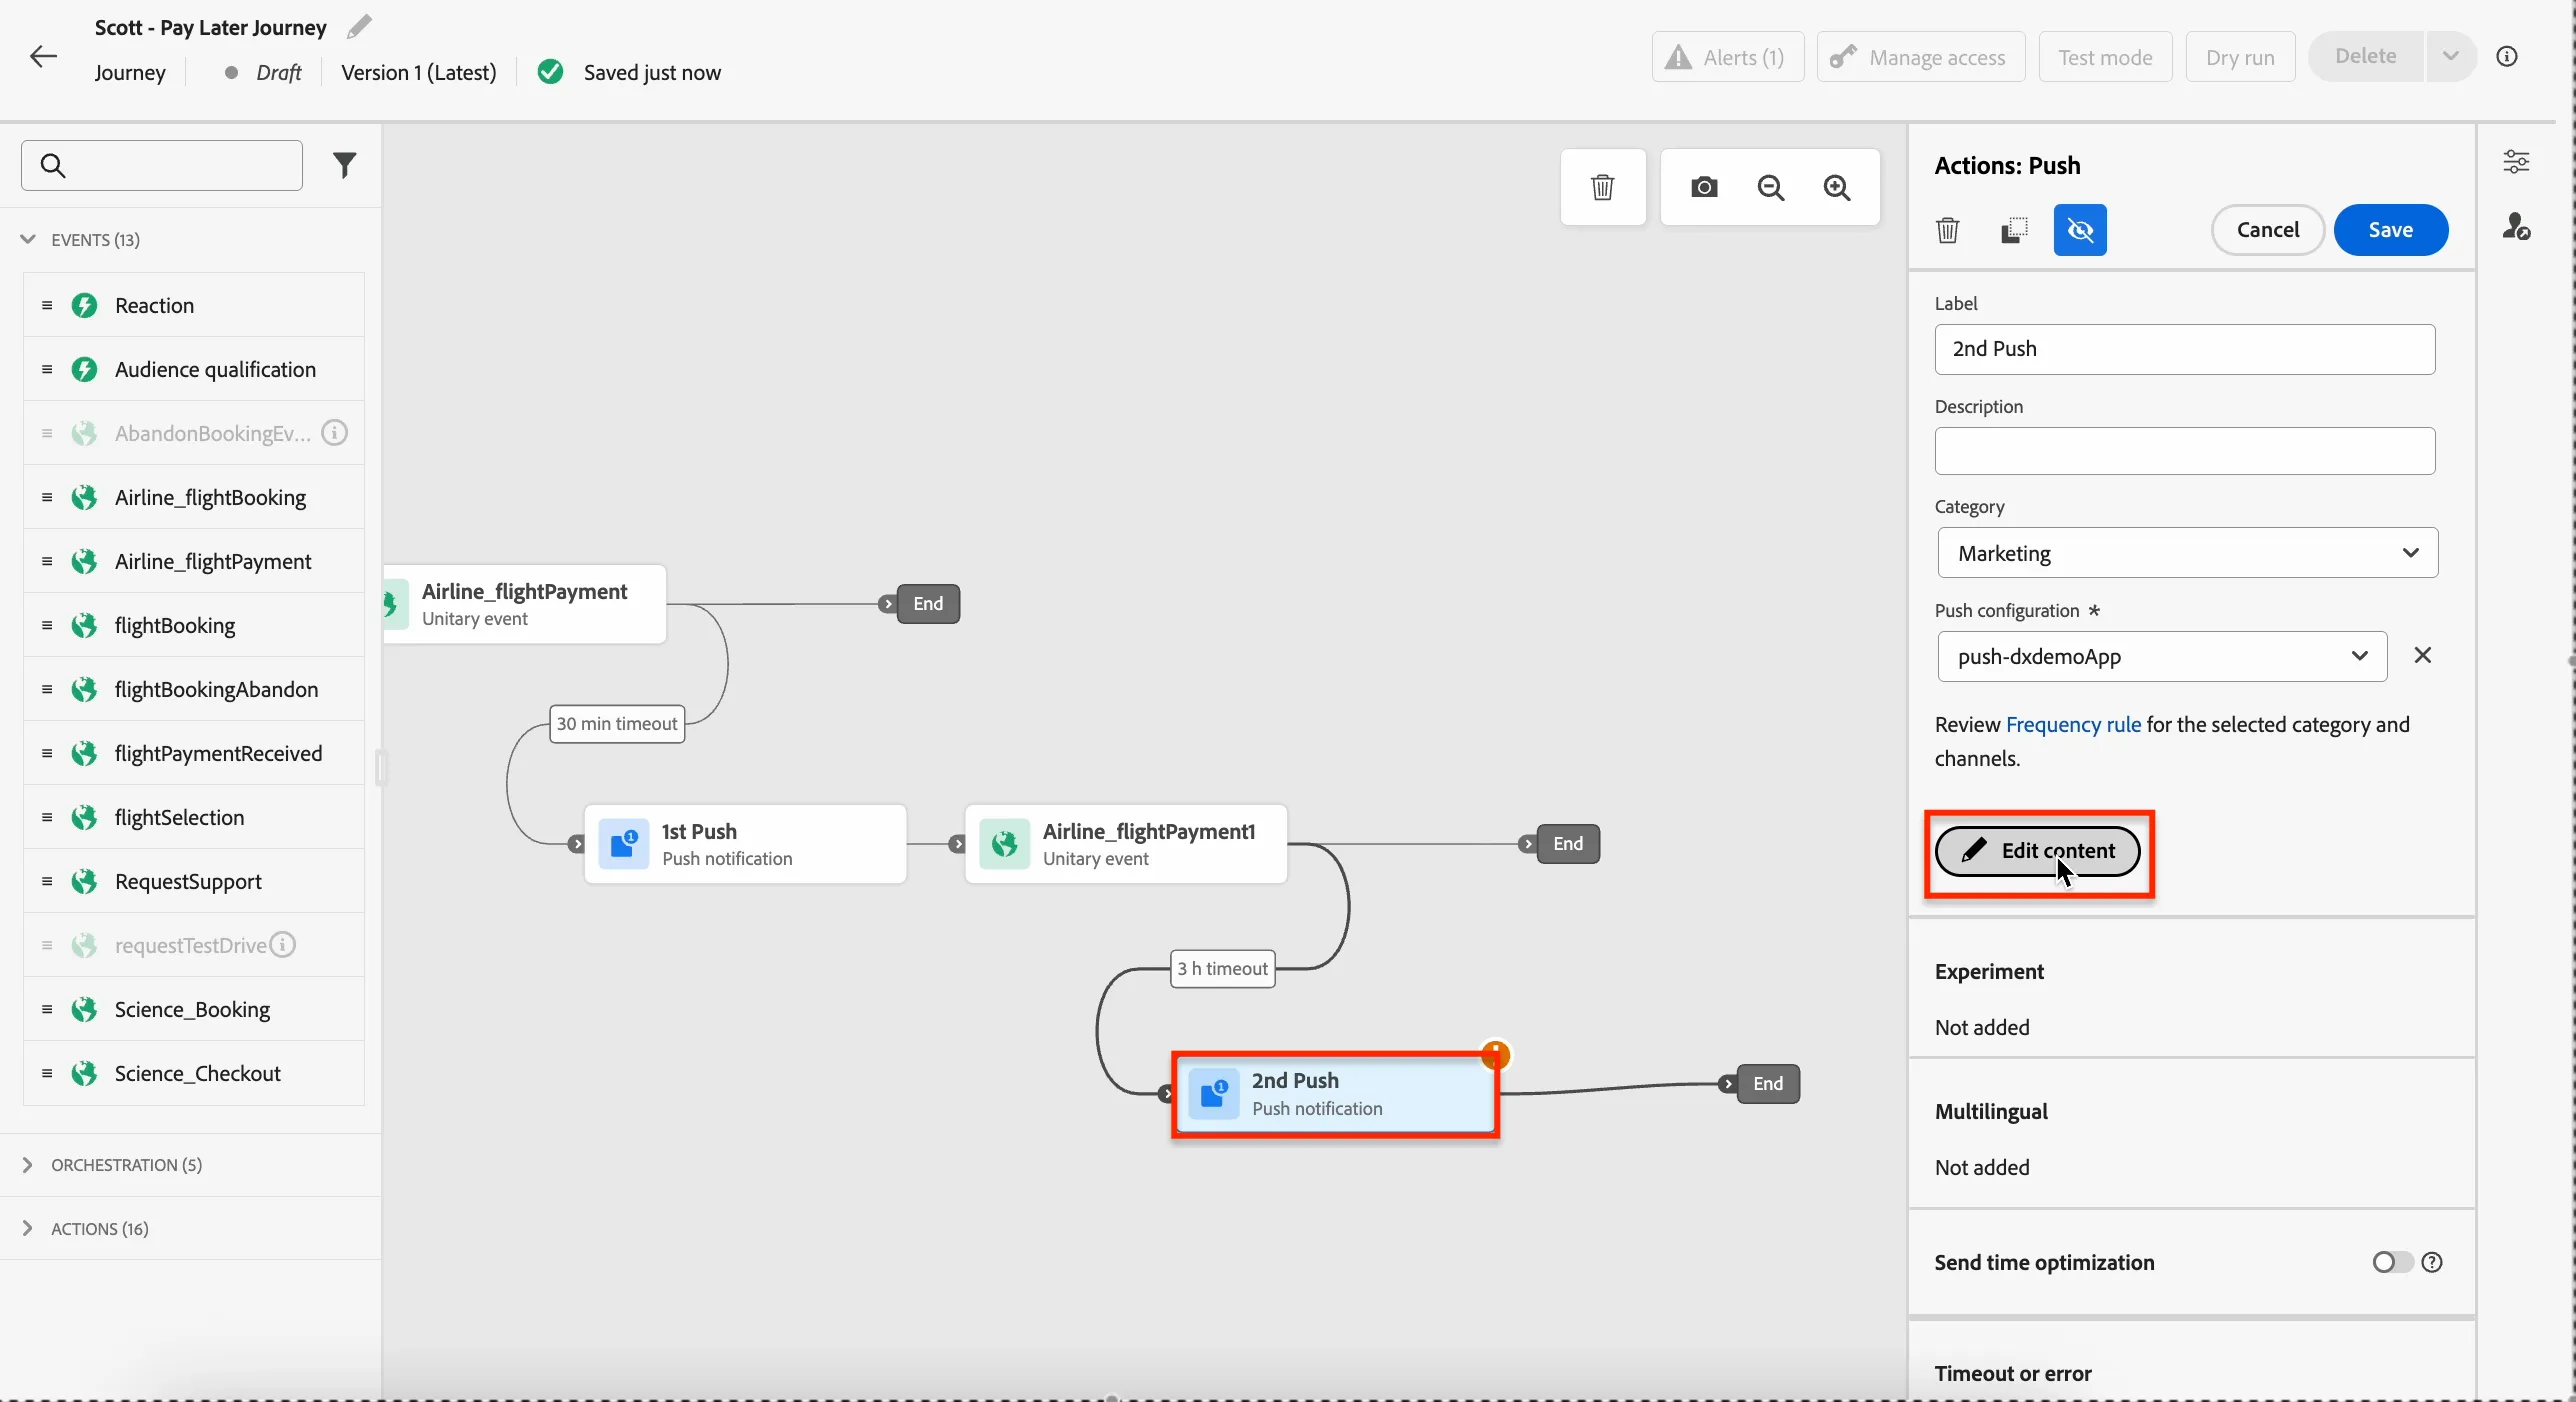This screenshot has height=1402, width=2576.
Task: Click the Alerts (1) button
Action: pos(1727,57)
